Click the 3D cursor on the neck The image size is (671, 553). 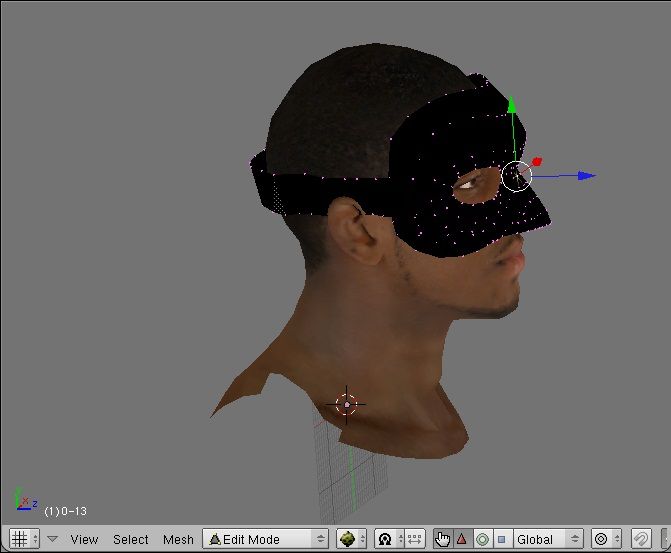coord(347,404)
